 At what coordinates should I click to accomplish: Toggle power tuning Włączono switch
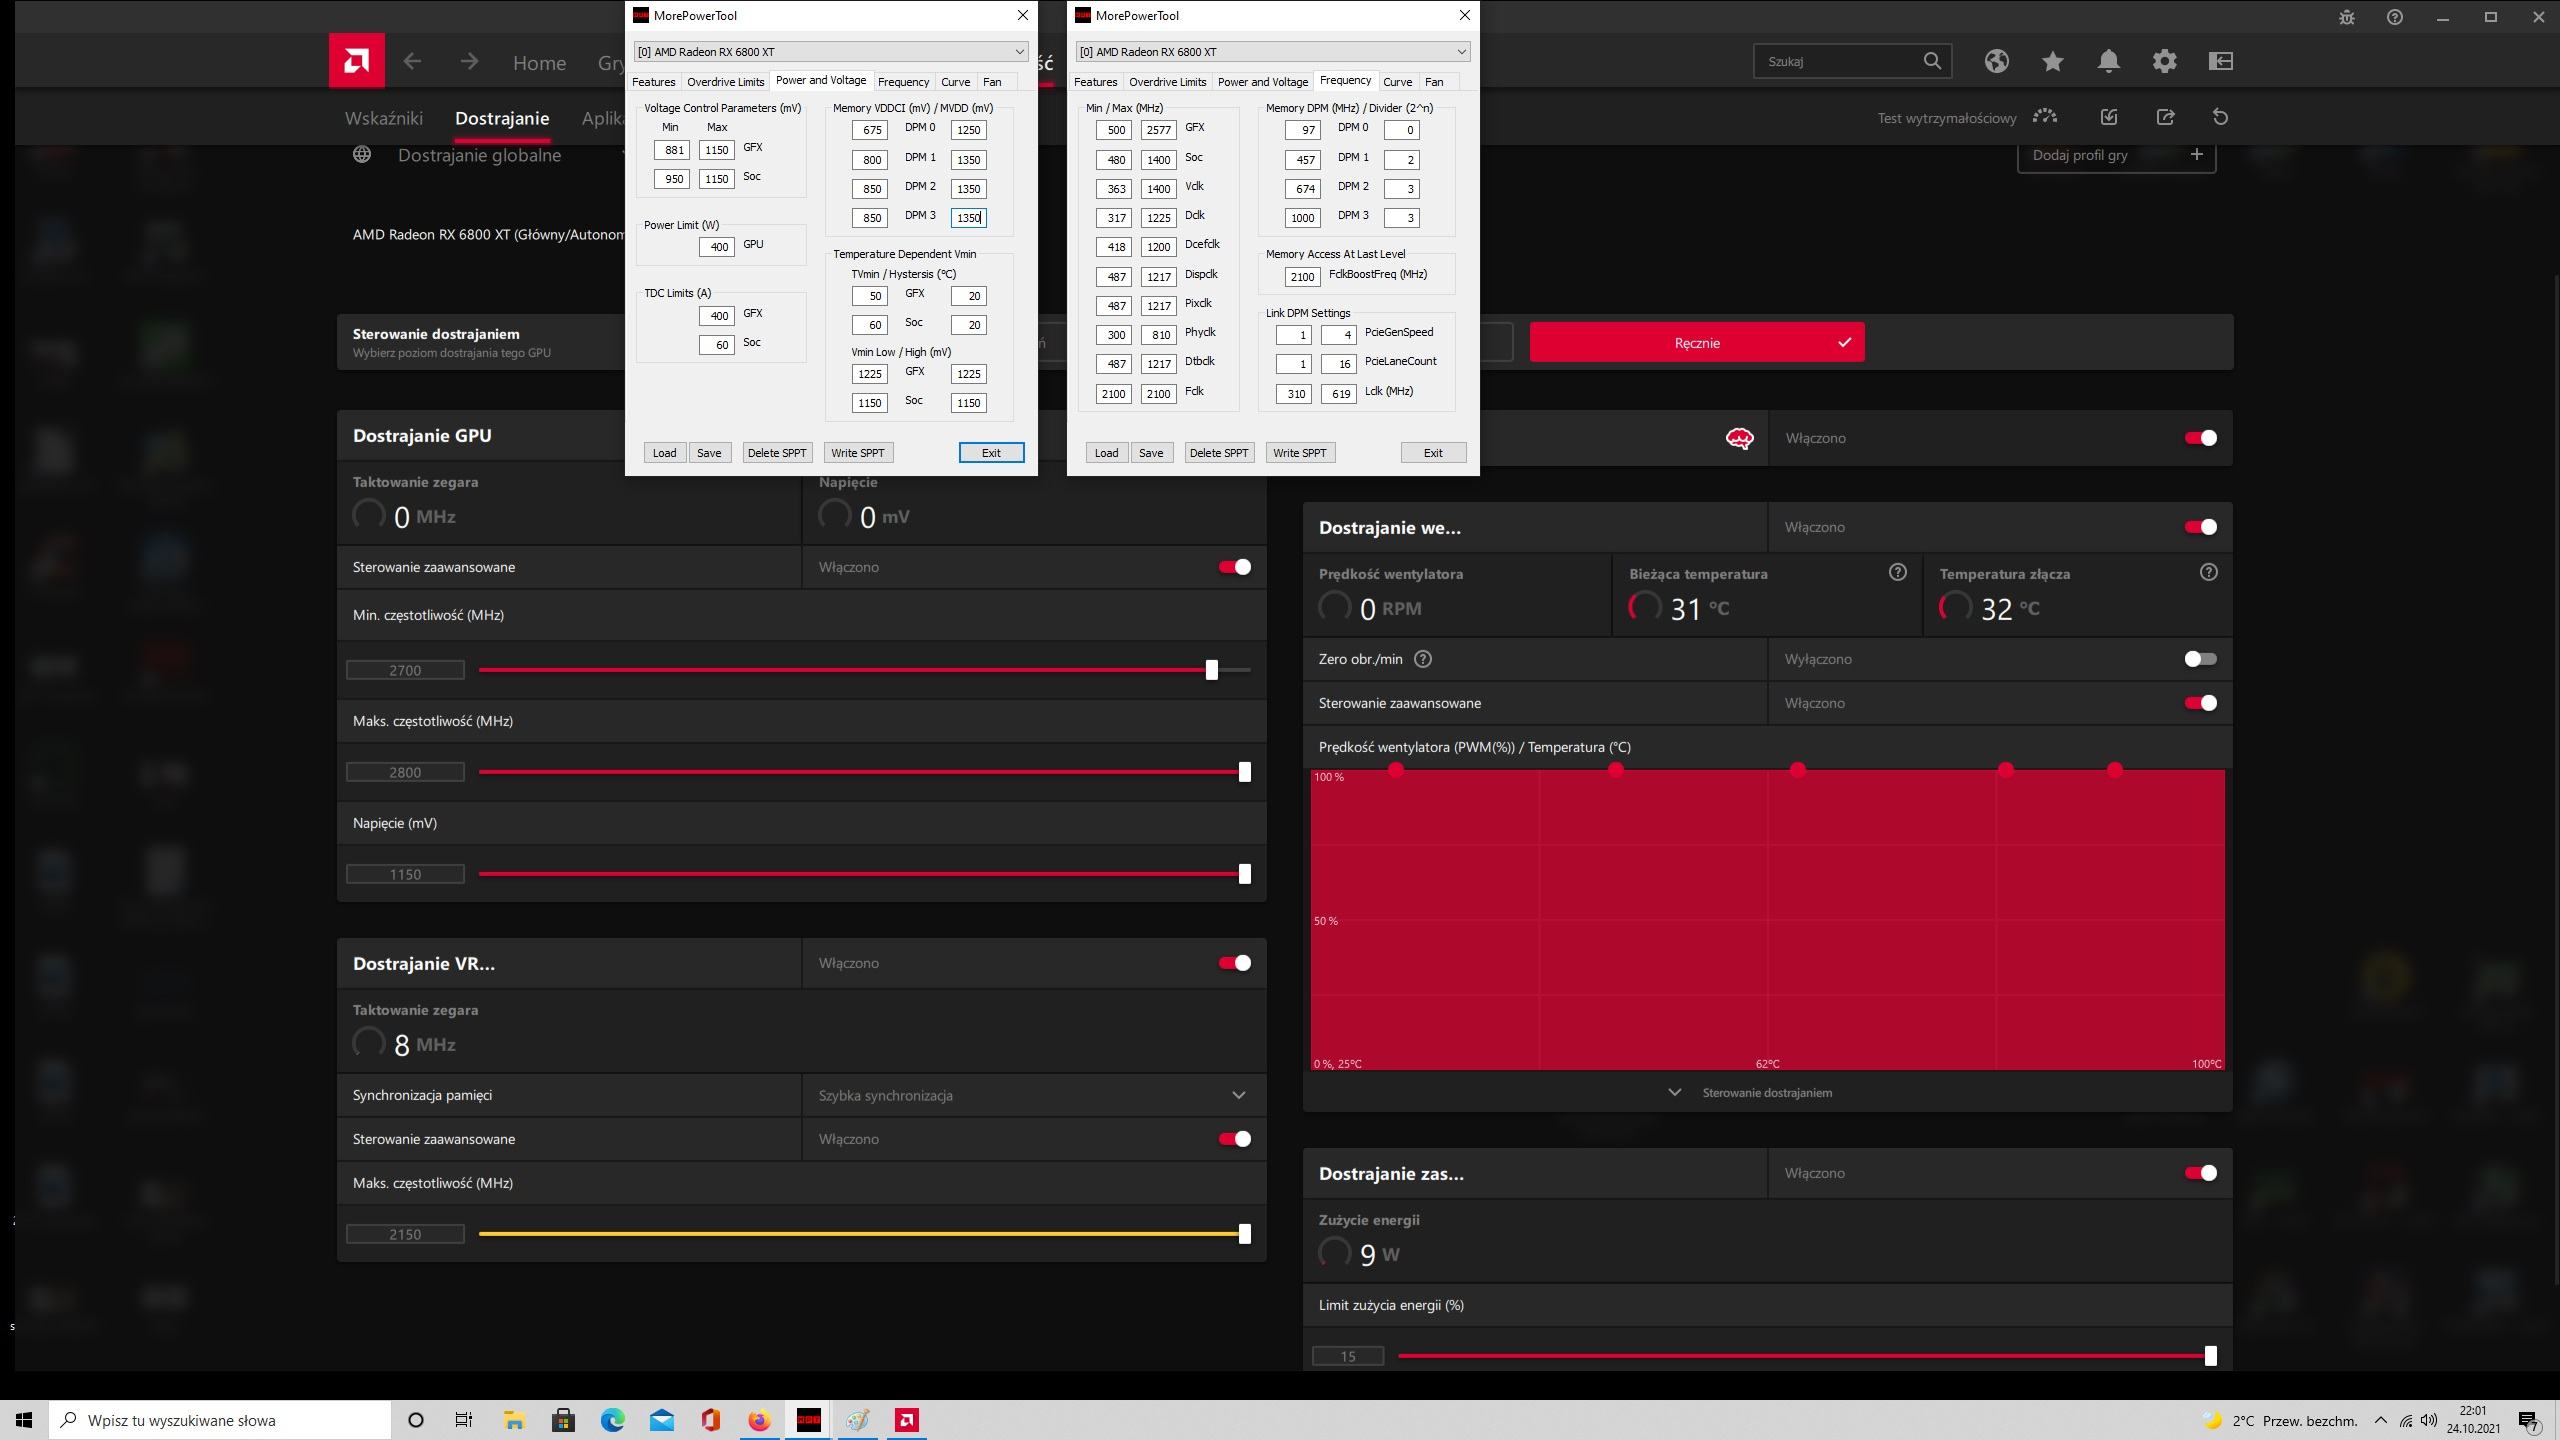(x=2200, y=1173)
